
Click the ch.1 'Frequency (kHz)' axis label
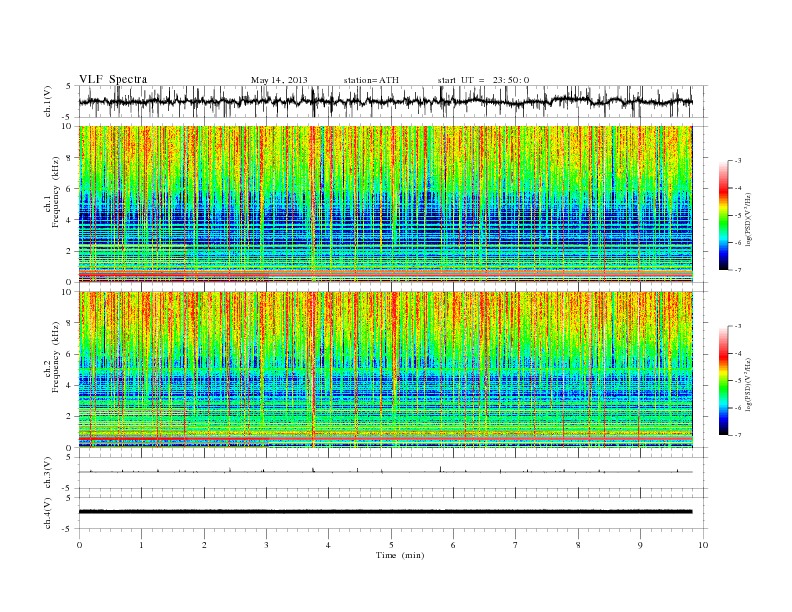coord(56,192)
